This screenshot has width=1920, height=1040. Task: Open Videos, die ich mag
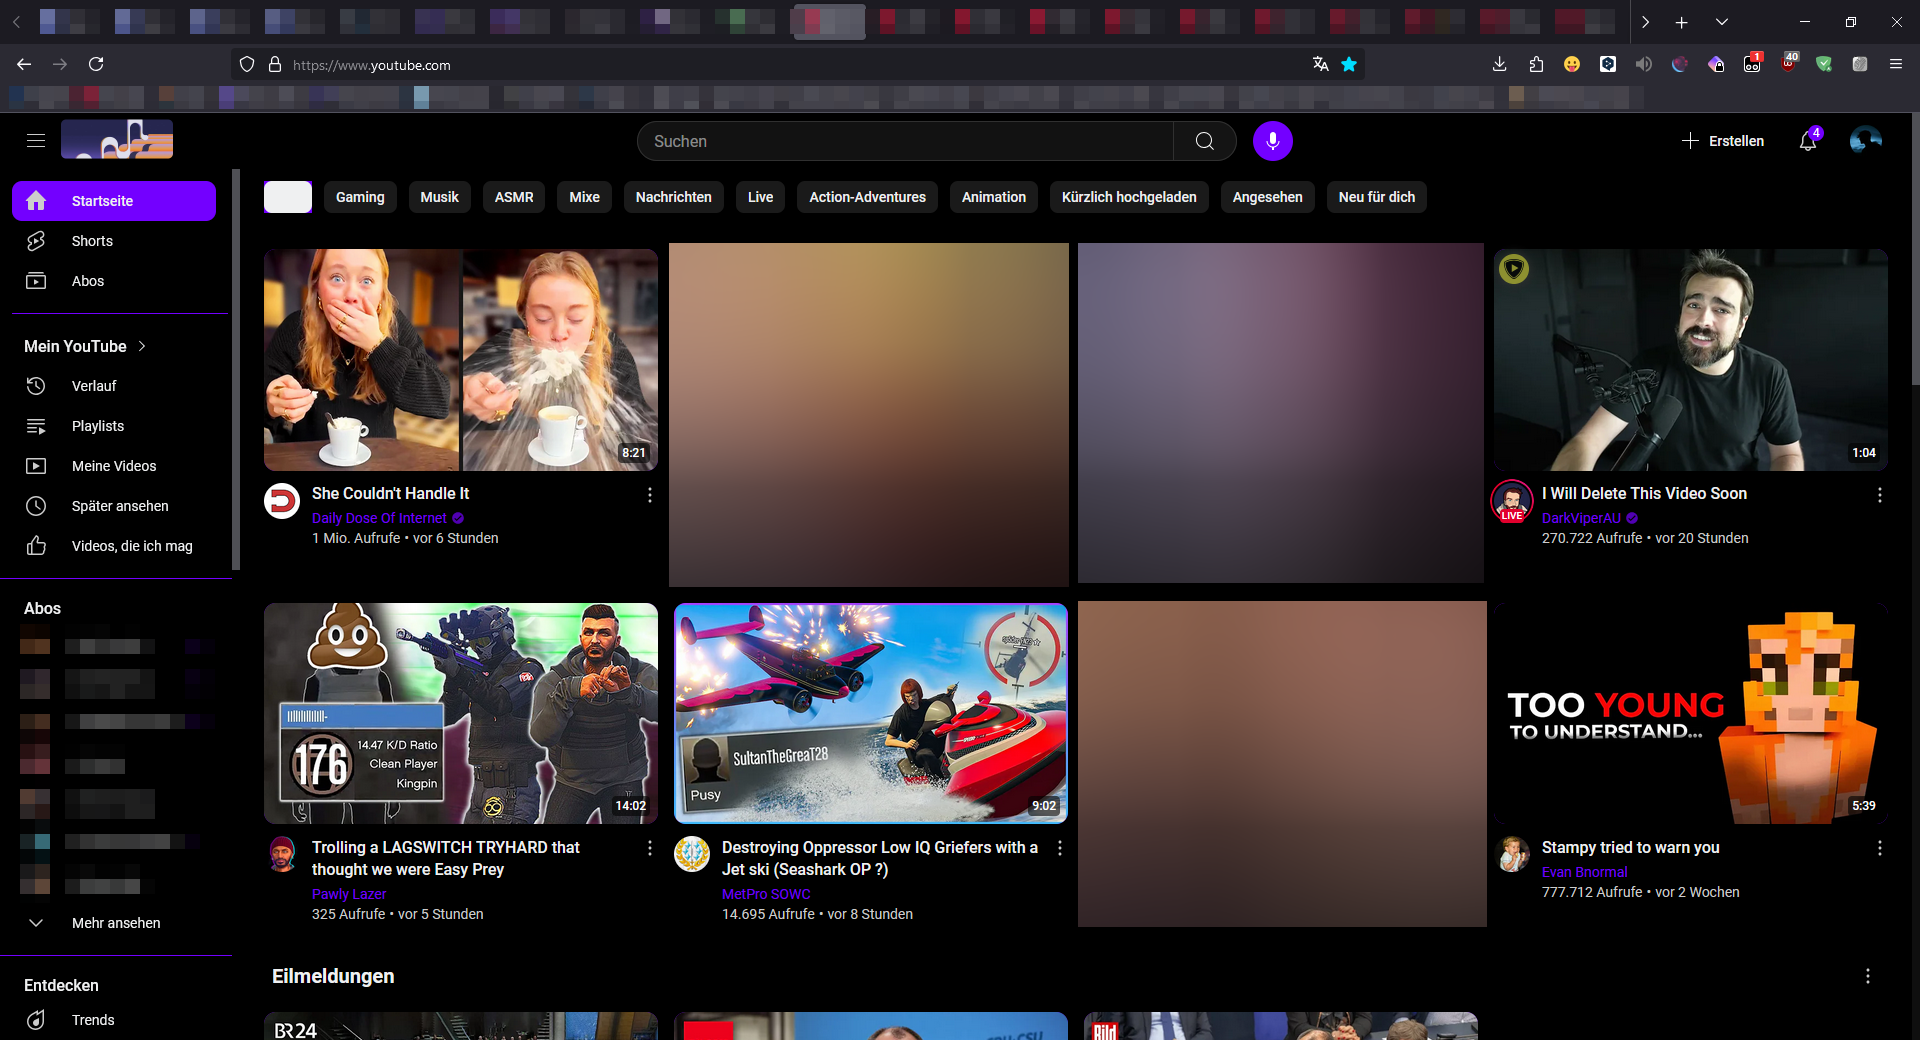pos(114,546)
